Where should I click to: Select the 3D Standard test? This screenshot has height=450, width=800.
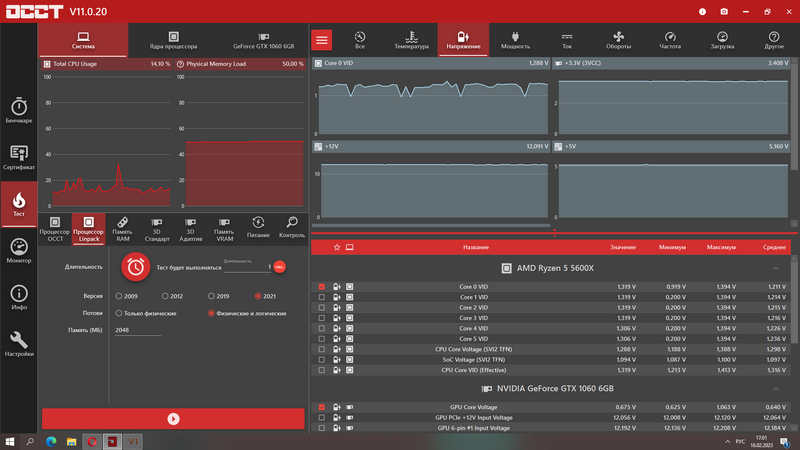pyautogui.click(x=157, y=229)
